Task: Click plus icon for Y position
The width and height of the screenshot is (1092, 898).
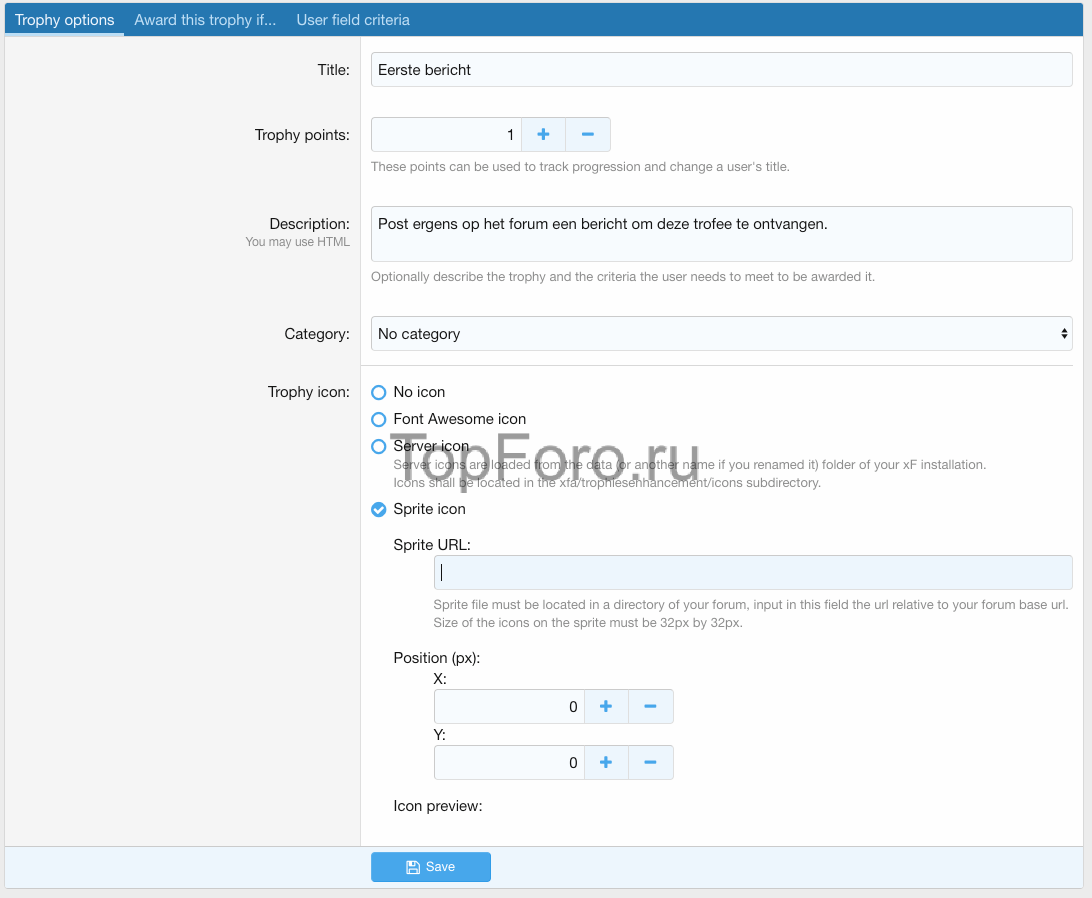Action: pos(606,763)
